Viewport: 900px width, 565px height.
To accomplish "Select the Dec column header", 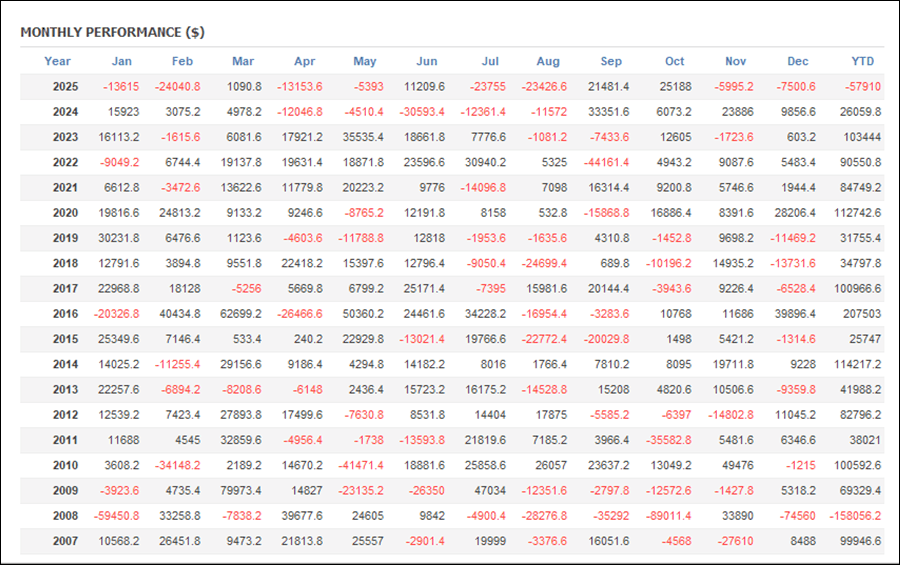I will pos(797,61).
